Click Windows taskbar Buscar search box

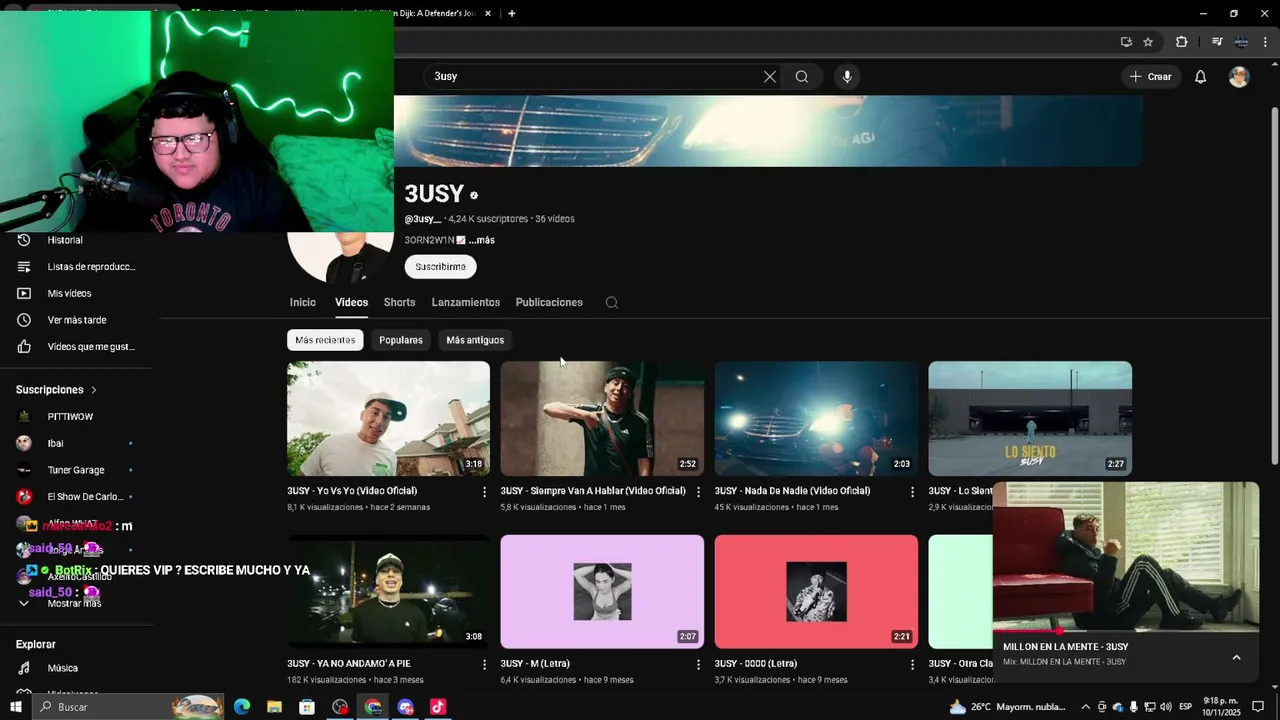pos(128,707)
